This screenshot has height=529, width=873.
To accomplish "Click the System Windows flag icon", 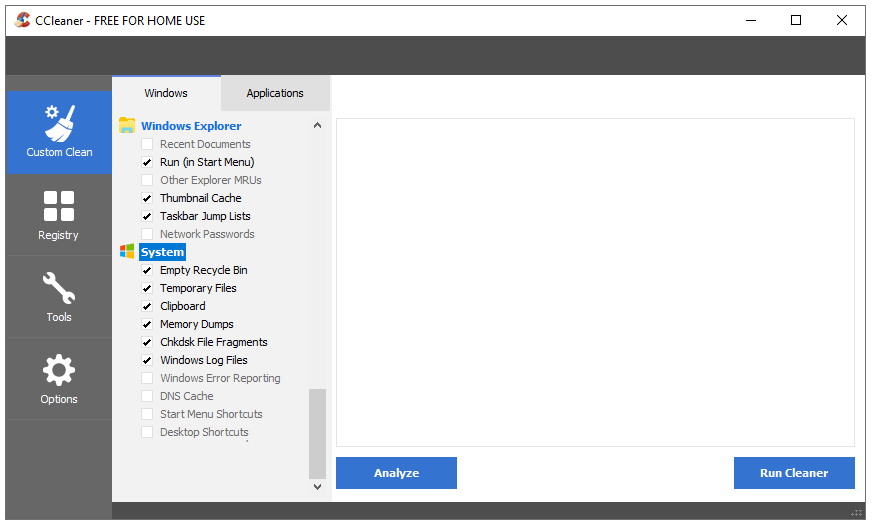I will (127, 252).
